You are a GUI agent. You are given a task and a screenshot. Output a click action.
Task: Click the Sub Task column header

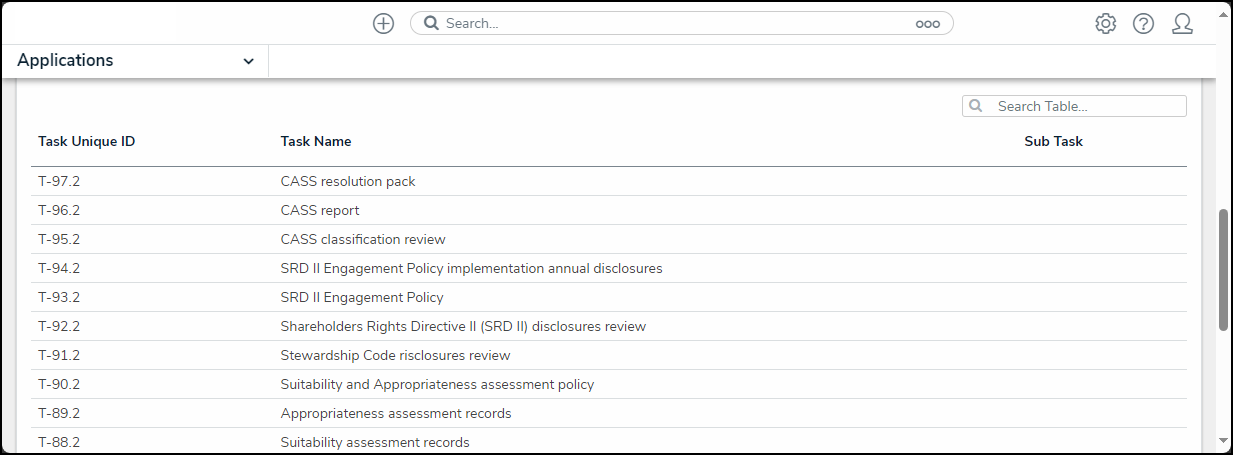point(1053,142)
